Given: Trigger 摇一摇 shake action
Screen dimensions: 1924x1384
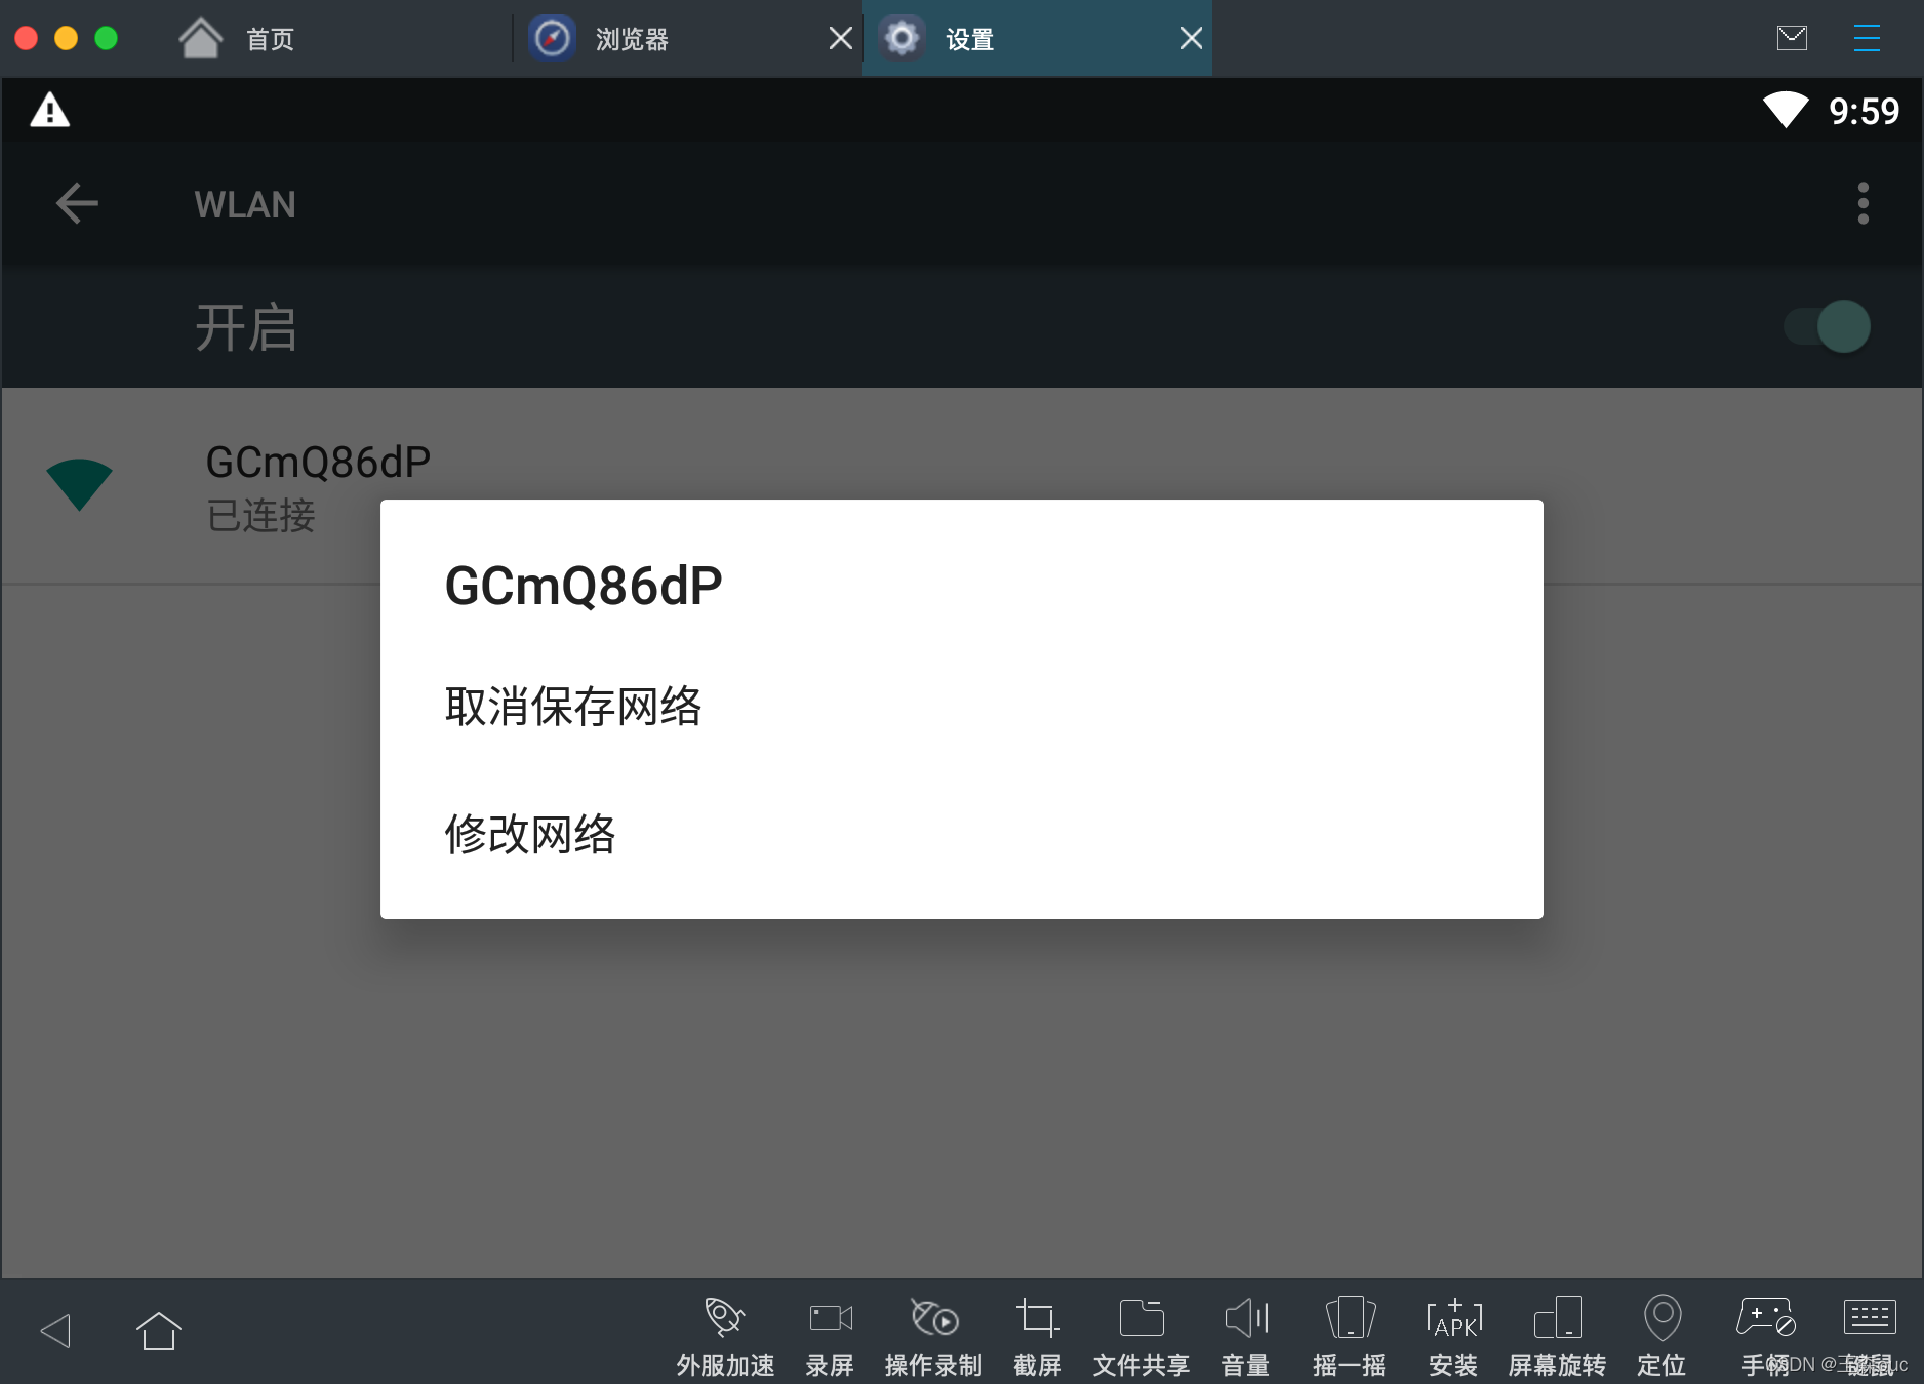Looking at the screenshot, I should (x=1349, y=1320).
